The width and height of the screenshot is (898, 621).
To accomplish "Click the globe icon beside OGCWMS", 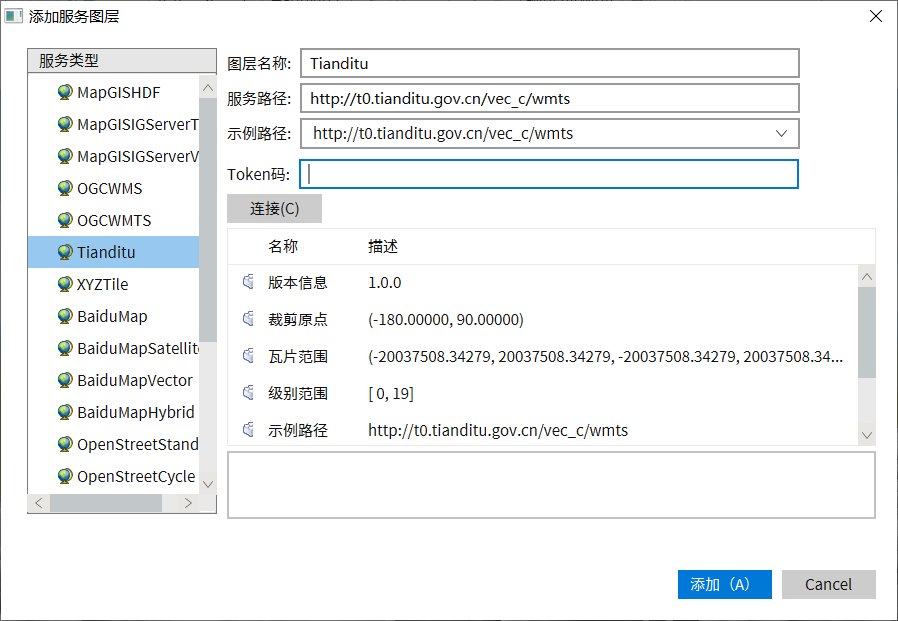I will 65,188.
